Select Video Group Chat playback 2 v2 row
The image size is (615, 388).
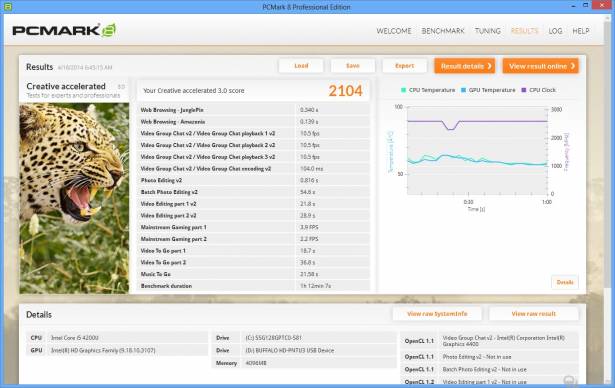tap(253, 145)
